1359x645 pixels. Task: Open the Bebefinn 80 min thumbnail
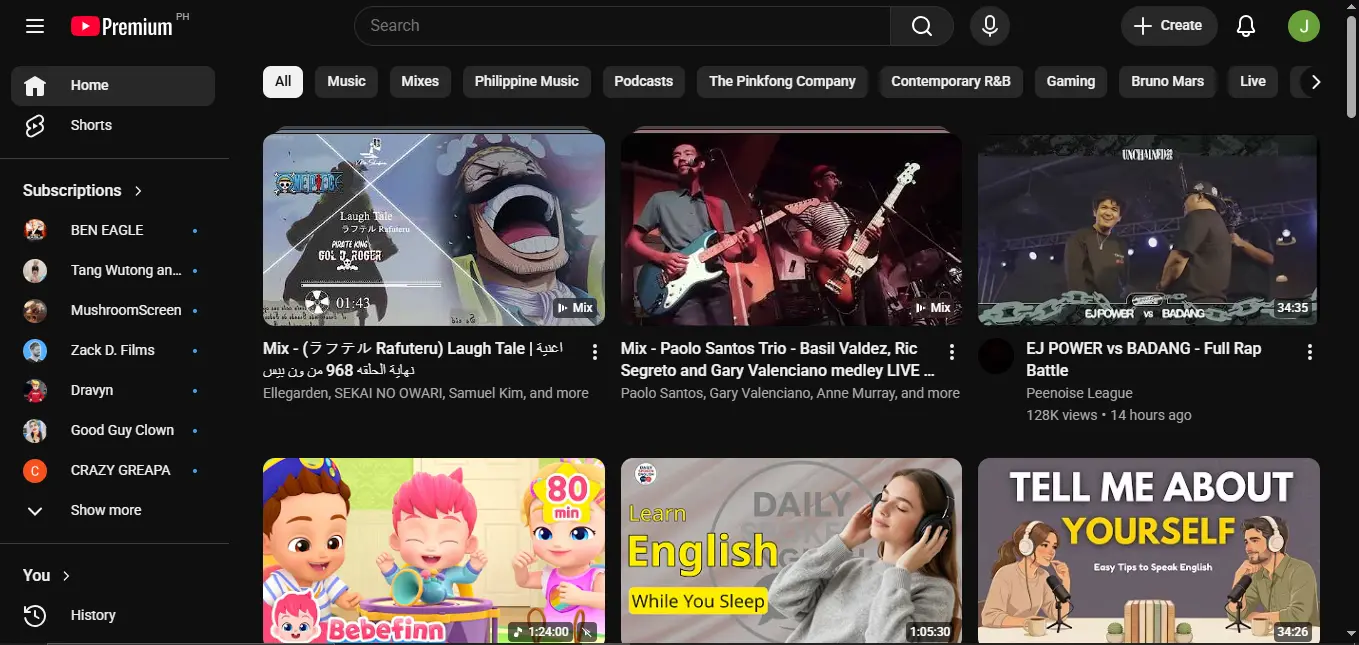pyautogui.click(x=434, y=551)
